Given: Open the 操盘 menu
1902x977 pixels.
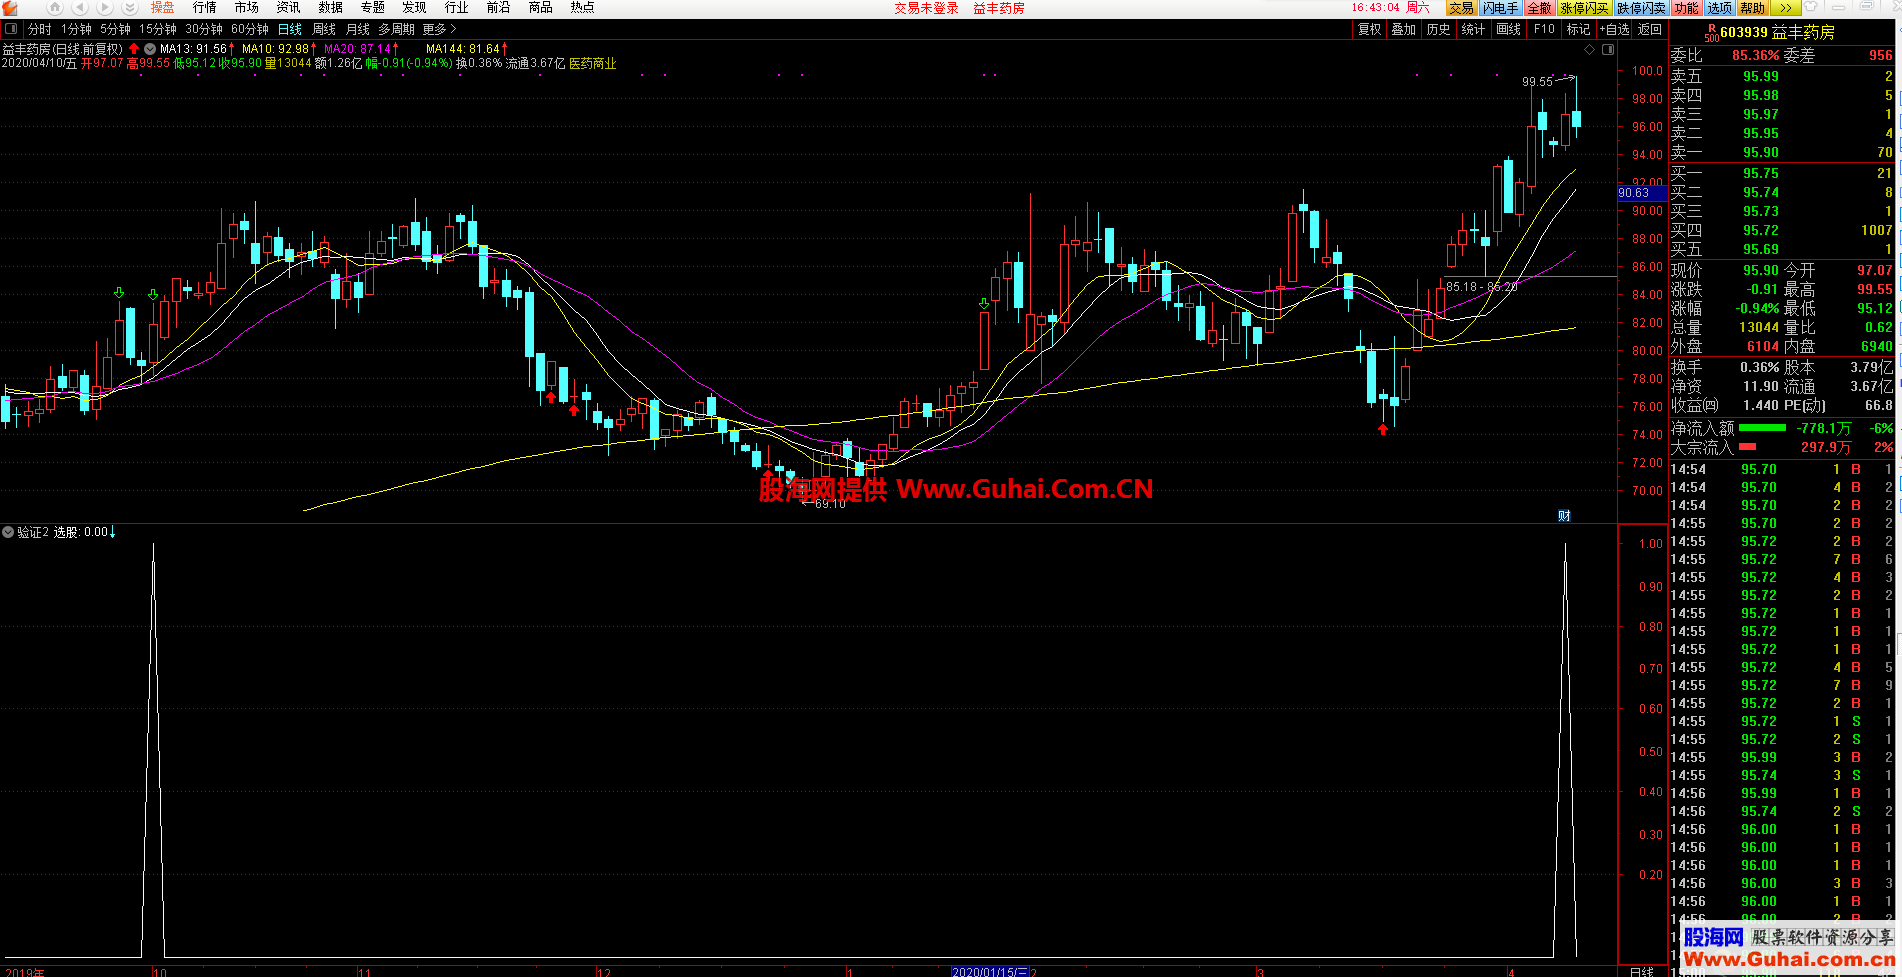Looking at the screenshot, I should [x=162, y=7].
